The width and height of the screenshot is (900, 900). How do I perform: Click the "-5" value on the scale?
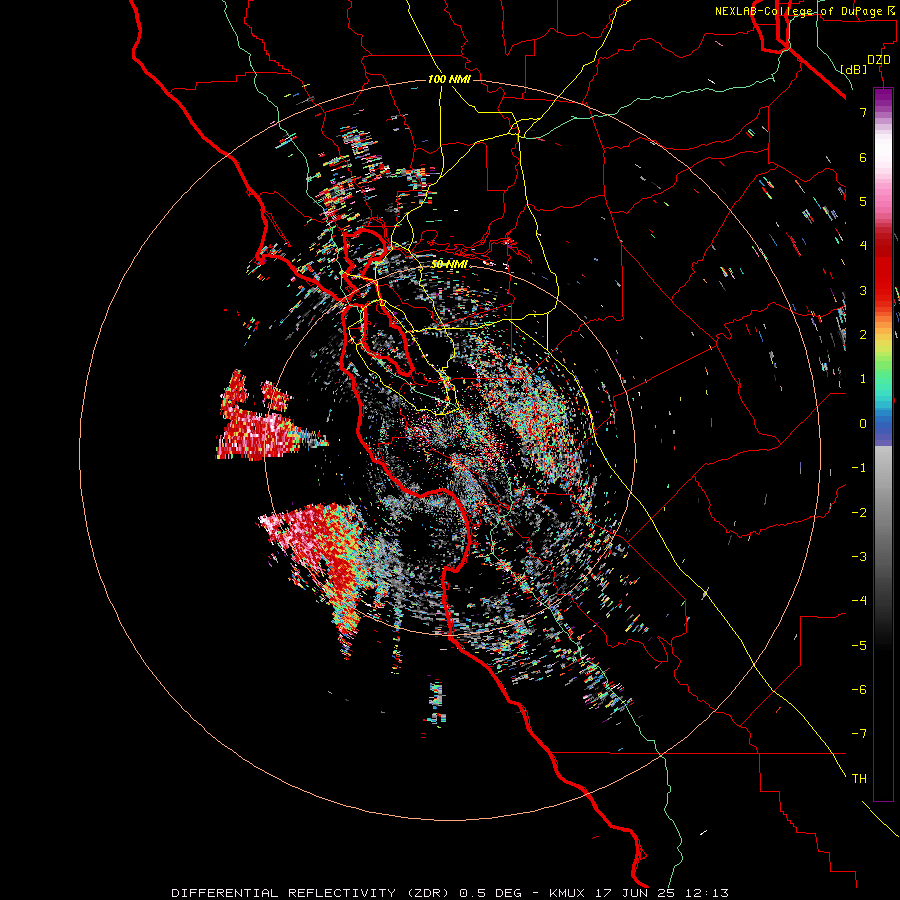(x=859, y=646)
